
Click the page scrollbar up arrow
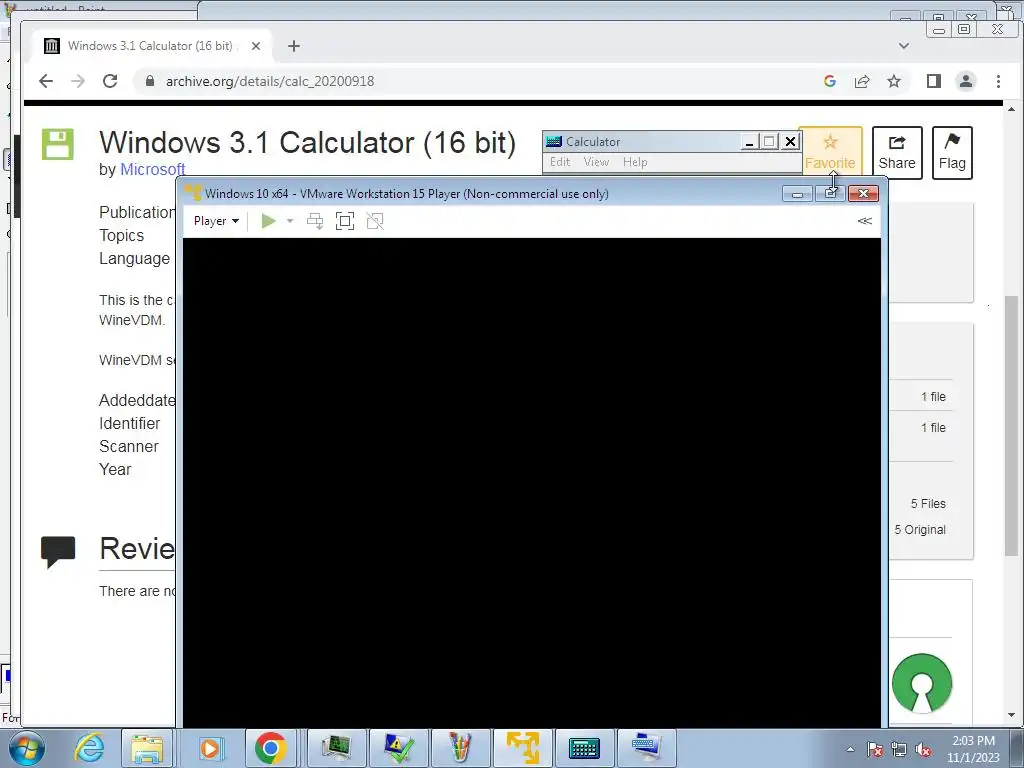(x=1012, y=109)
